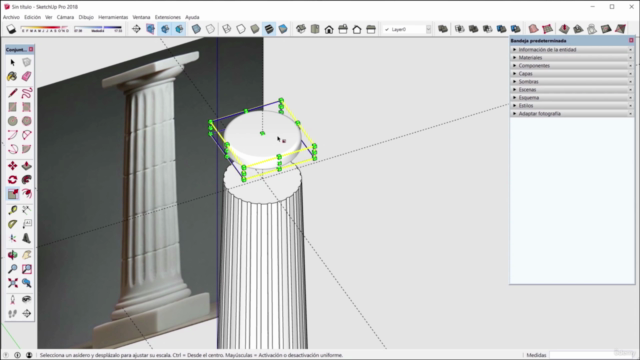640x360 pixels.
Task: Click the active Scale tool
Action: point(13,193)
